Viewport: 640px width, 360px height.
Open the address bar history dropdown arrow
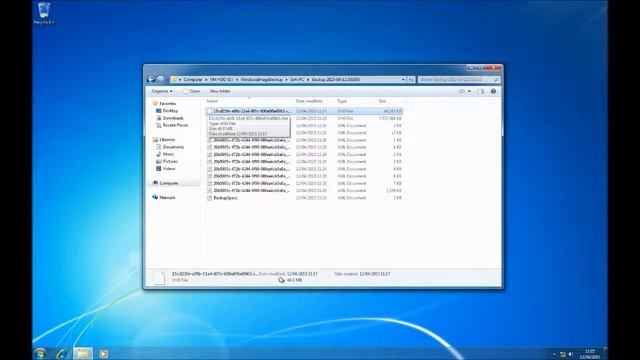coord(403,80)
